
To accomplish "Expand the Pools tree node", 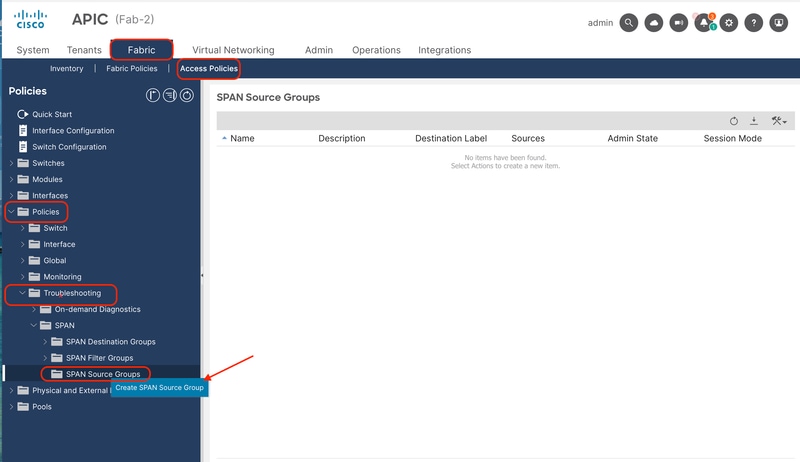I will pos(11,406).
